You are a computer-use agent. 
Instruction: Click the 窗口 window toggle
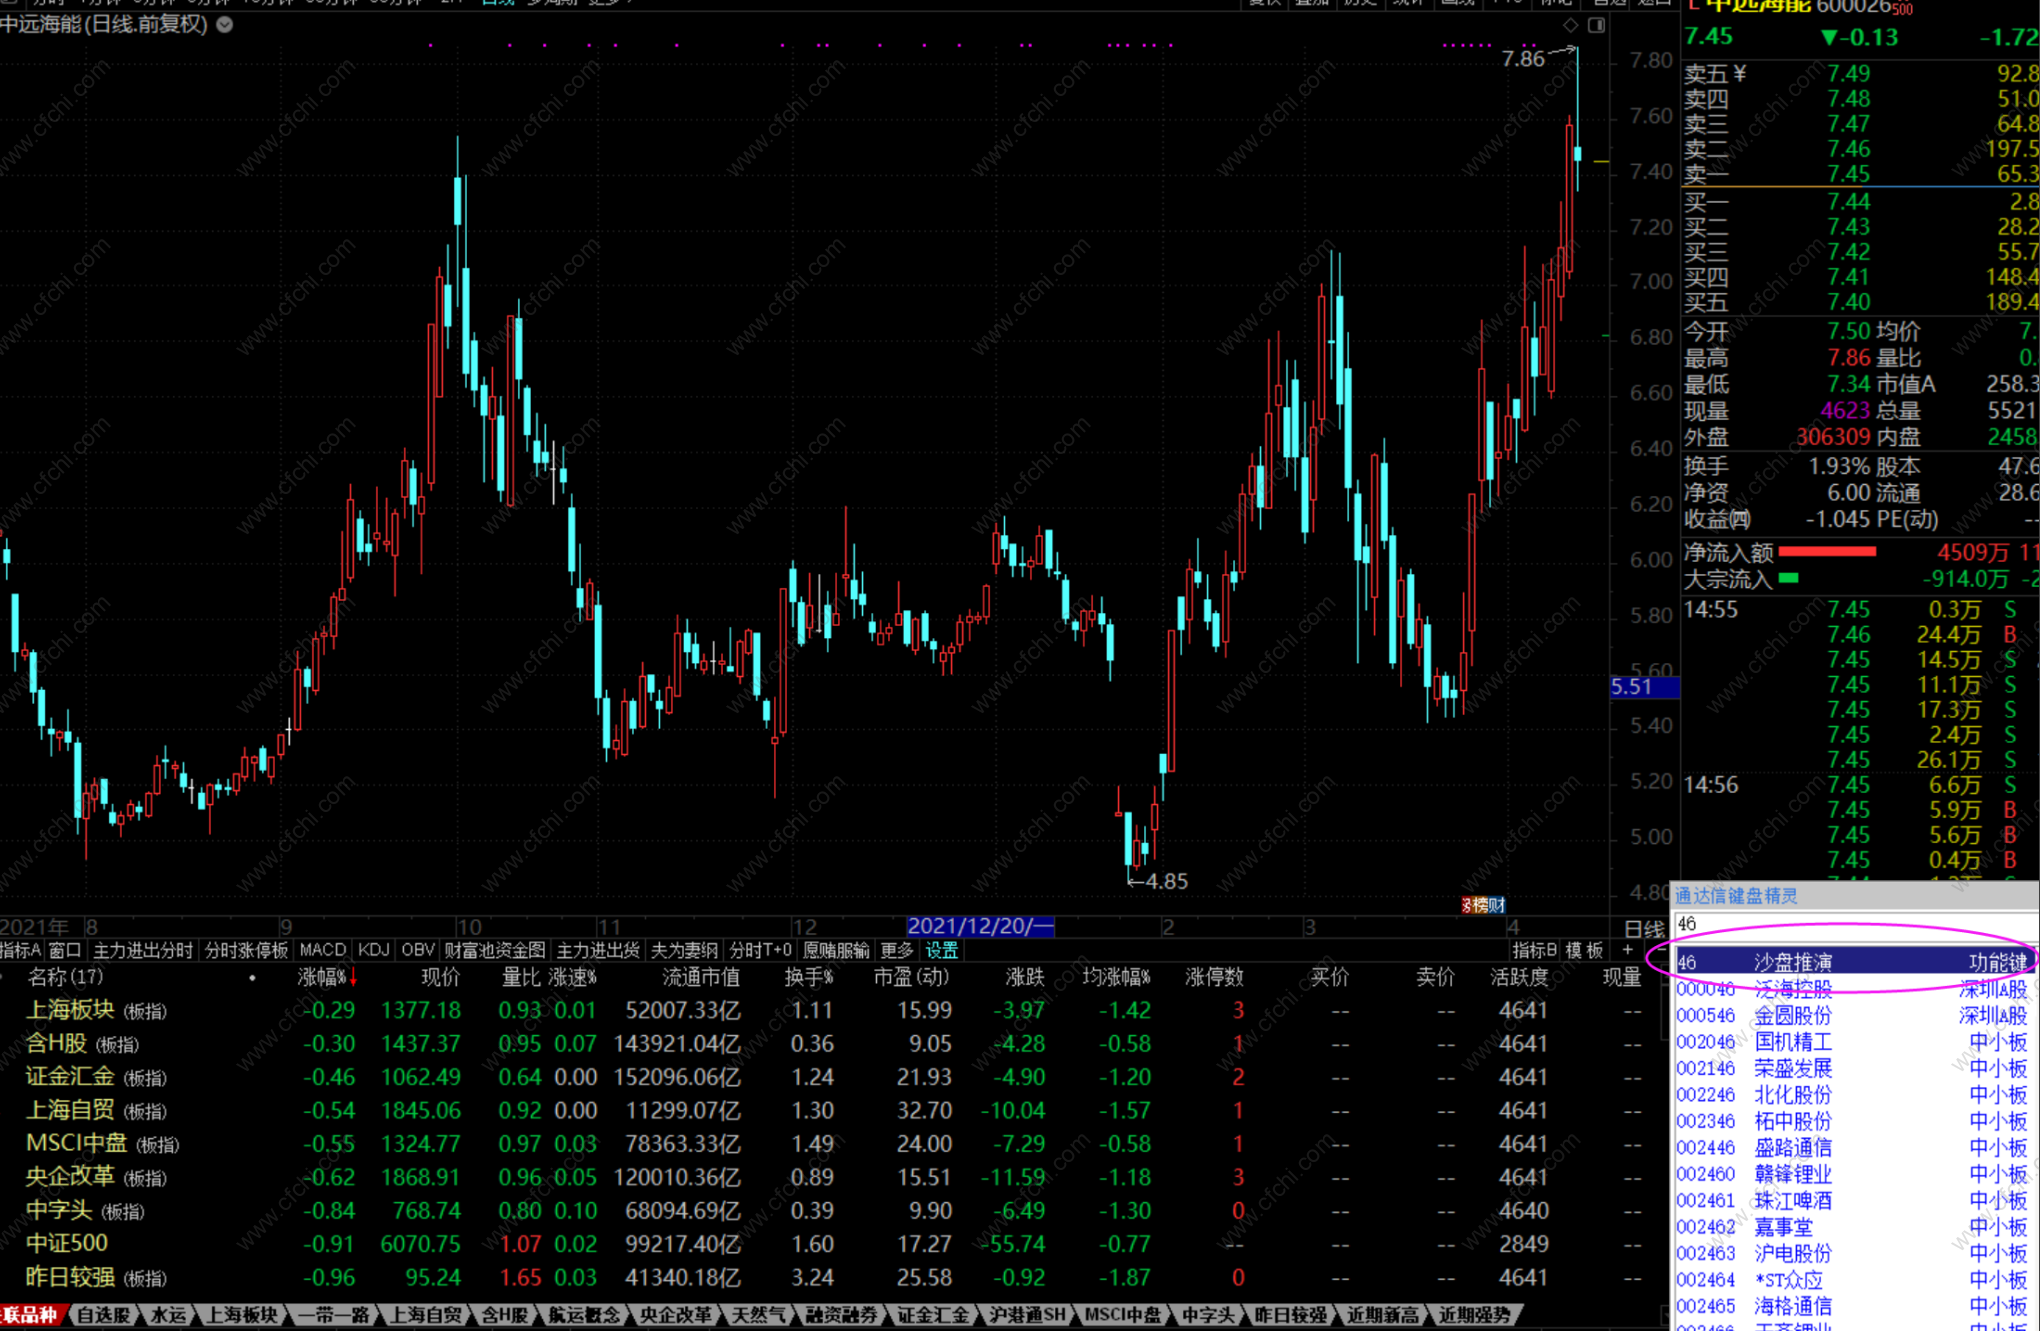pos(65,950)
